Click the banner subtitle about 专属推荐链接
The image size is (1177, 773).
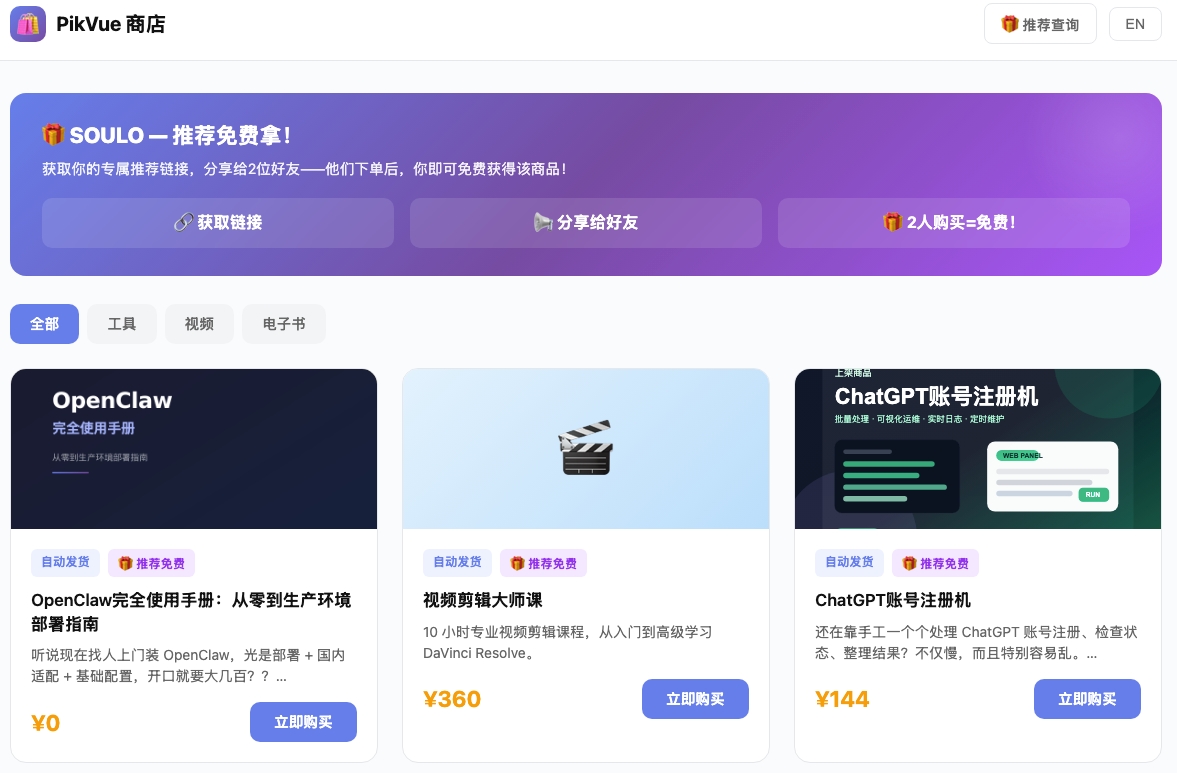coord(304,169)
